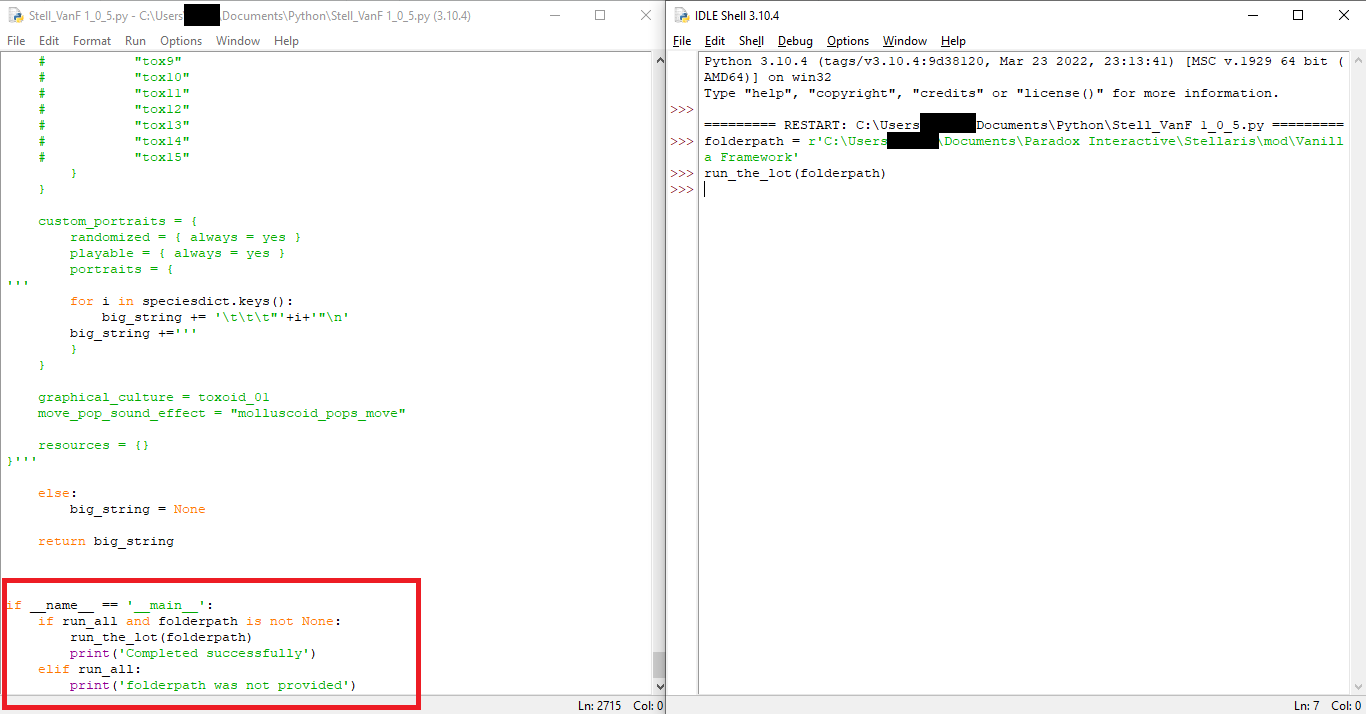Click the 'custom_portraits = {' line

coord(118,221)
